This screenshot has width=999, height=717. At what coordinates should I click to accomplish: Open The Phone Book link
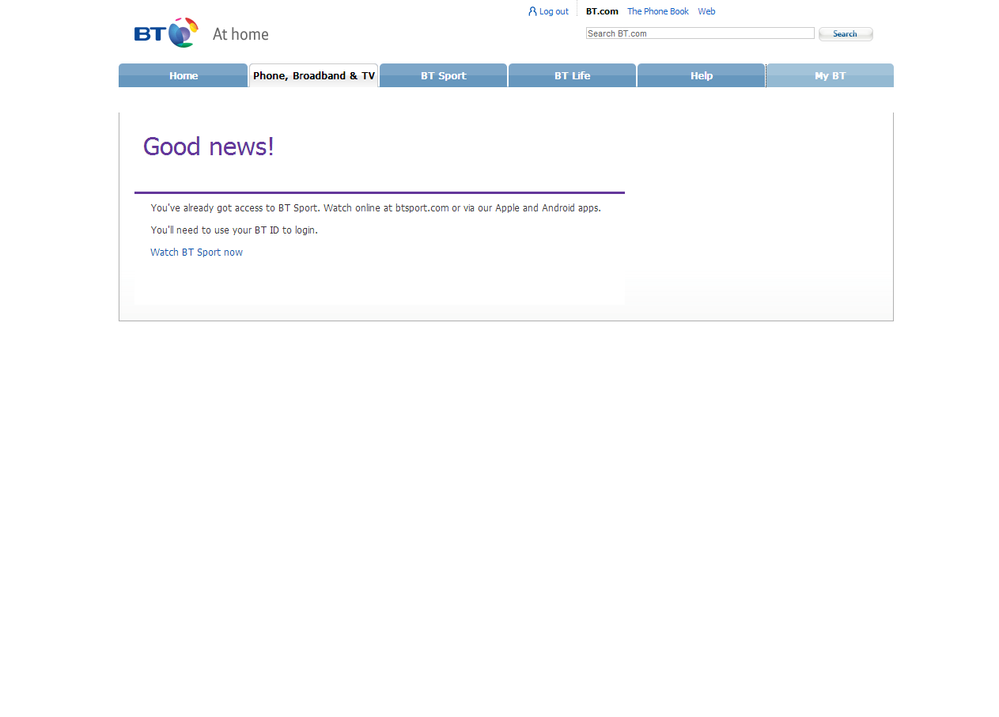pyautogui.click(x=658, y=11)
